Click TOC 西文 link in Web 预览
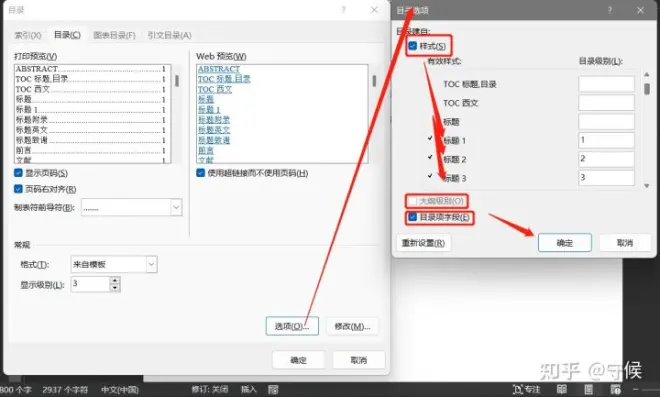This screenshot has height=397, width=660. click(x=215, y=89)
